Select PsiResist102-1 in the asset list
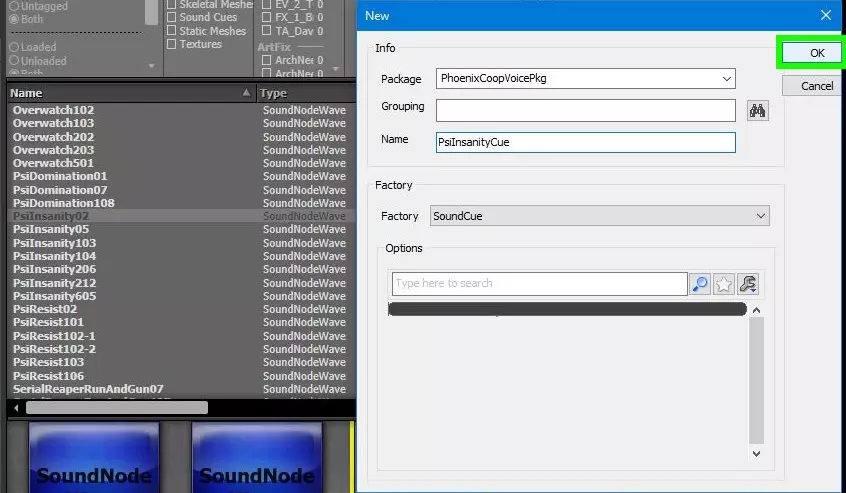The width and height of the screenshot is (846, 493). pyautogui.click(x=54, y=335)
